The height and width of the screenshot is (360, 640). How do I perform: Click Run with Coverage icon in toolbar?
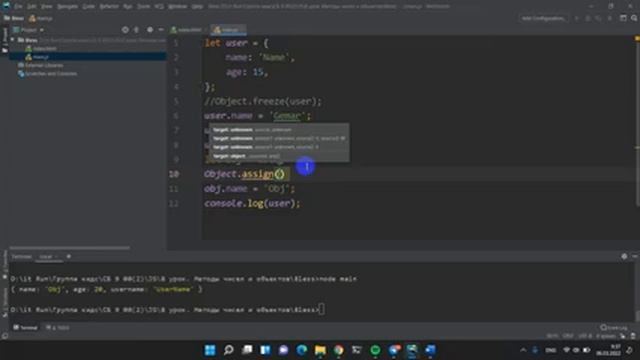(x=598, y=18)
